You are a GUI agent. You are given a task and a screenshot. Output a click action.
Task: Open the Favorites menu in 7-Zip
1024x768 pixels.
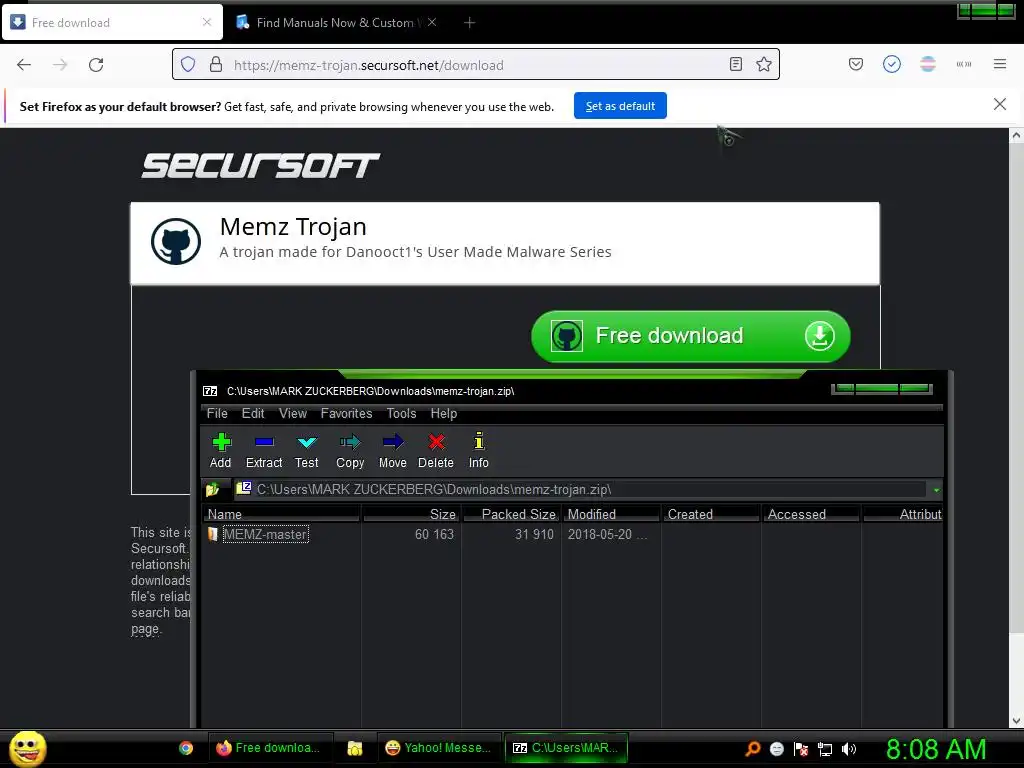pyautogui.click(x=346, y=413)
